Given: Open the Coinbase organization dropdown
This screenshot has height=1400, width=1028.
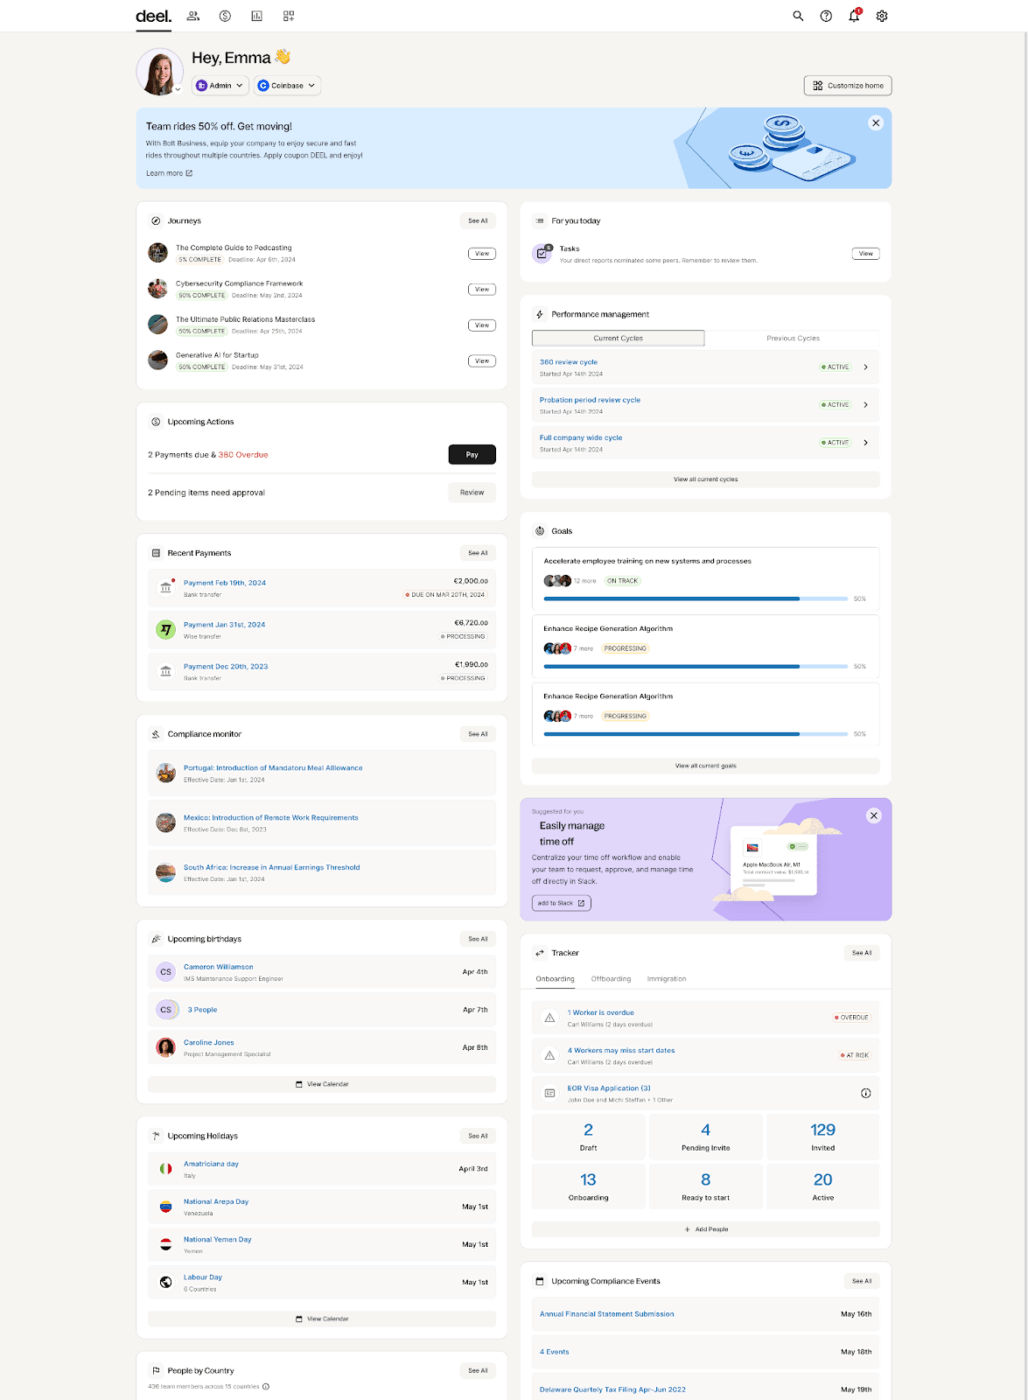Looking at the screenshot, I should (287, 85).
